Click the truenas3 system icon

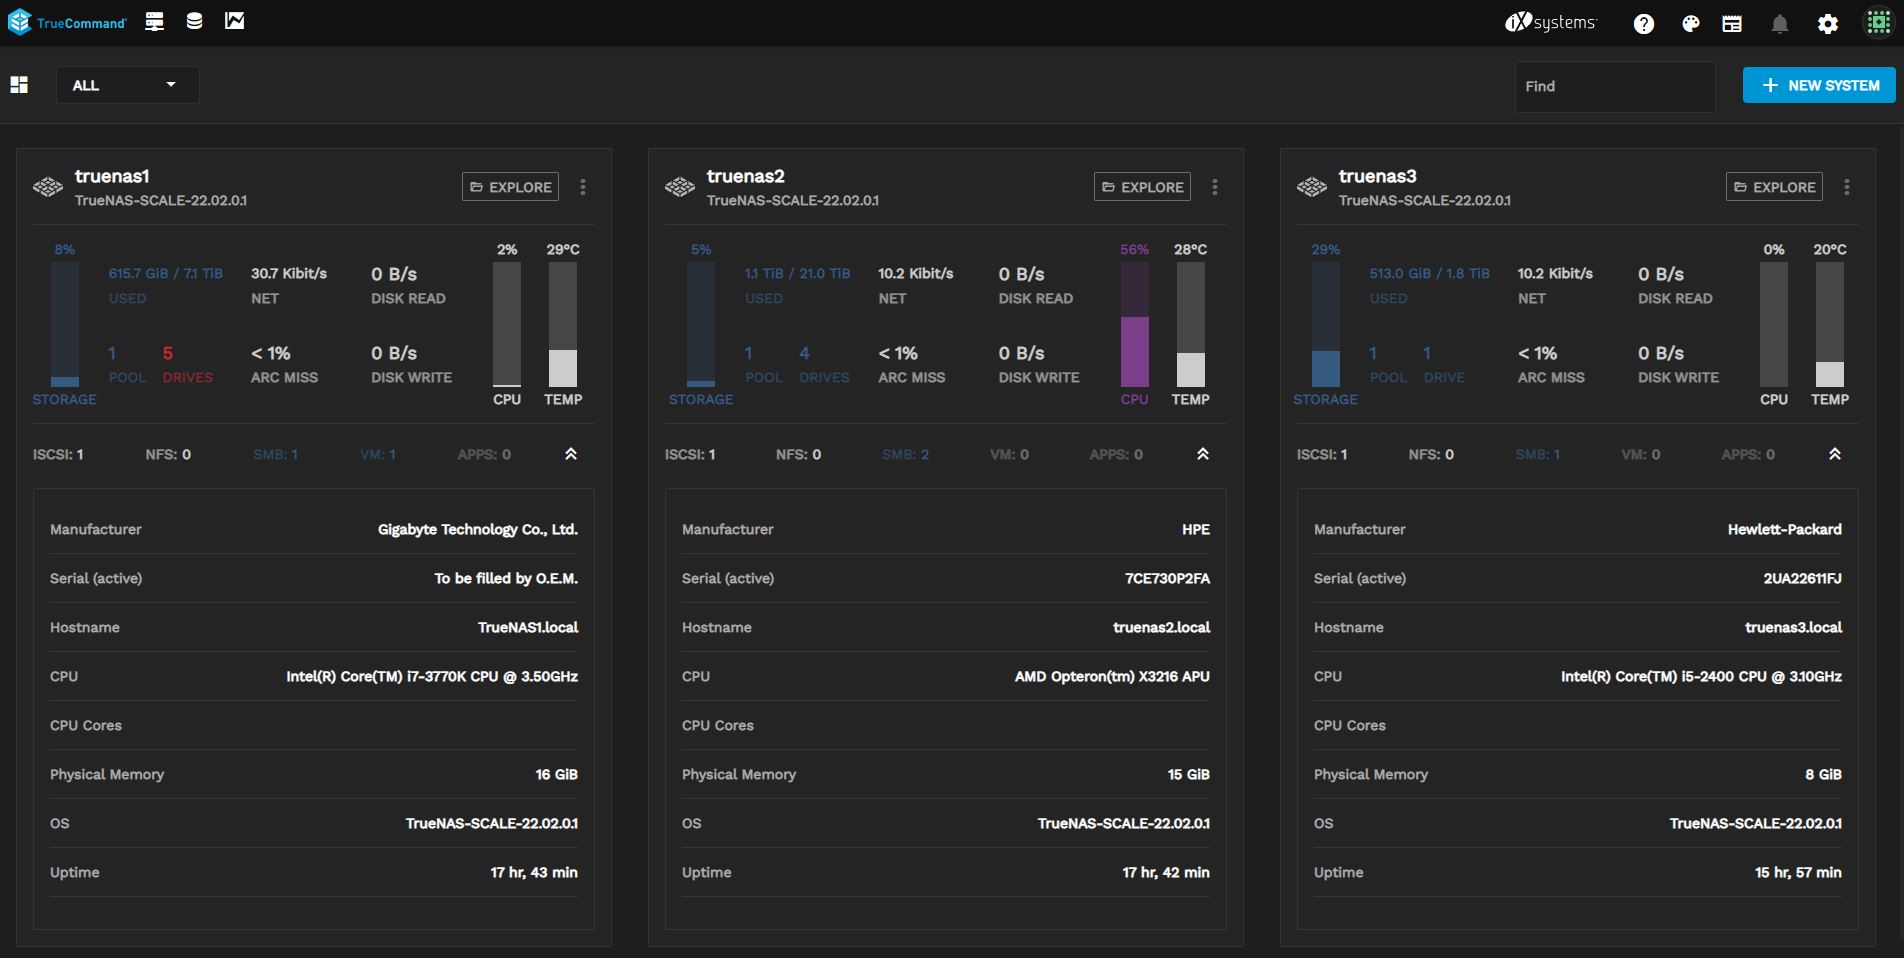point(1311,187)
